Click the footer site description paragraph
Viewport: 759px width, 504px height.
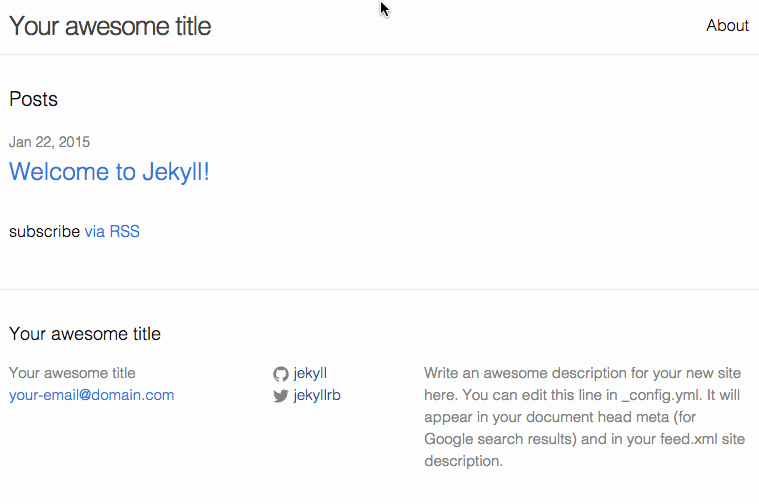(585, 417)
